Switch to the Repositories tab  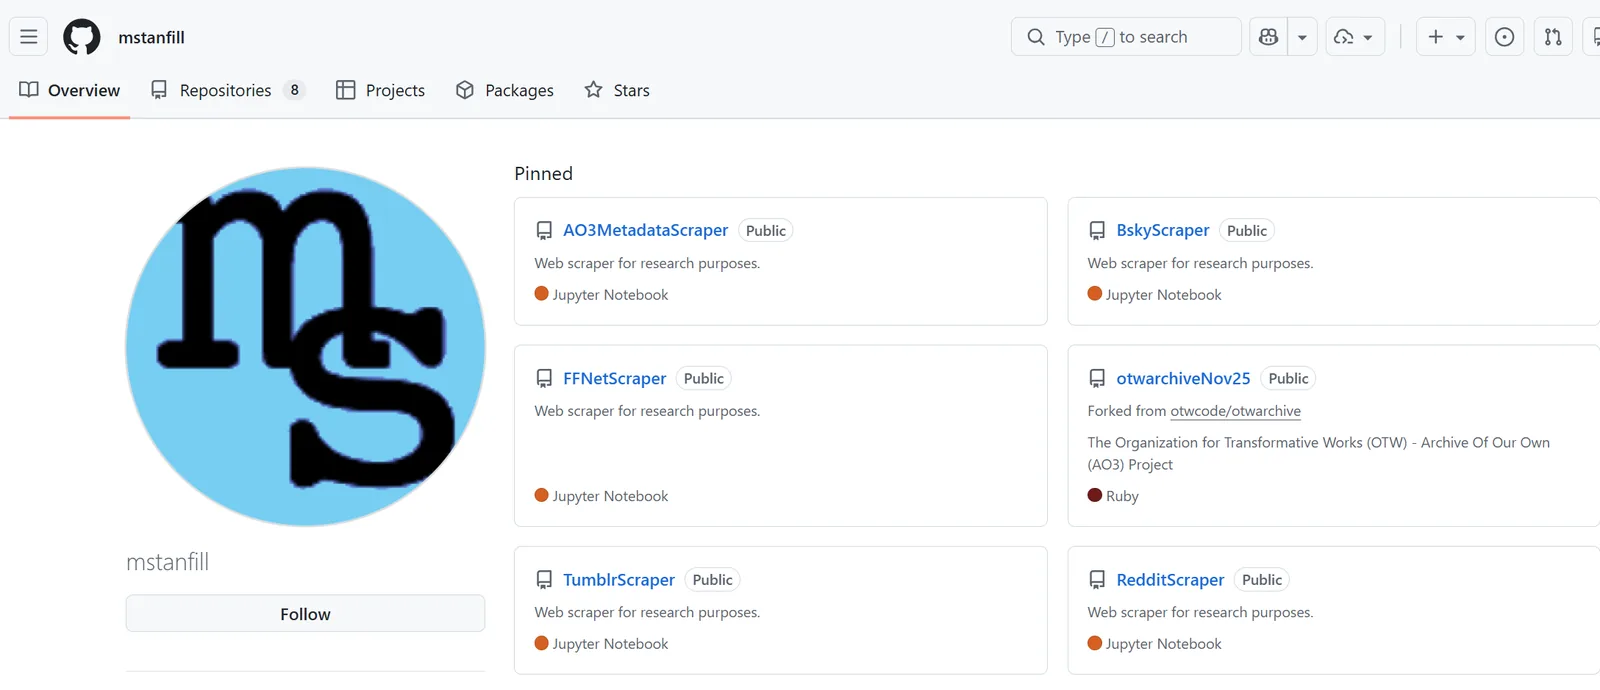tap(228, 90)
